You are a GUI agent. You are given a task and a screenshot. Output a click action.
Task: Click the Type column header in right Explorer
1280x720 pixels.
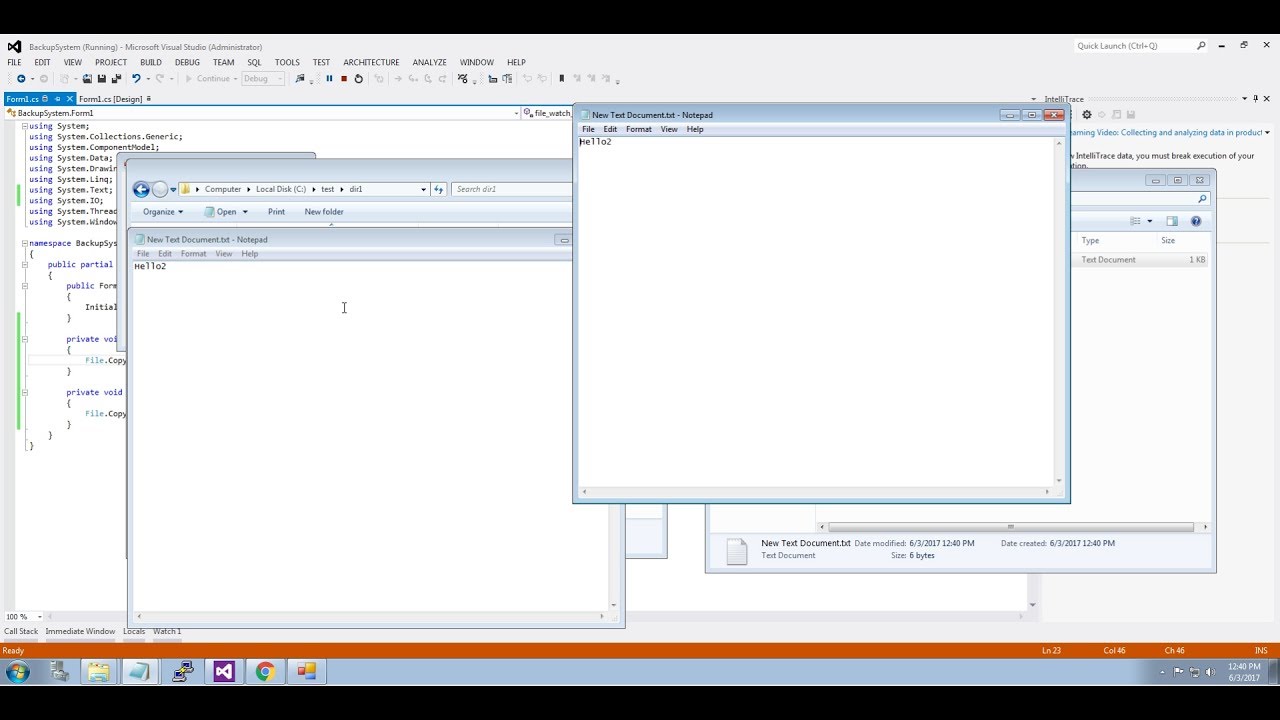point(1090,240)
